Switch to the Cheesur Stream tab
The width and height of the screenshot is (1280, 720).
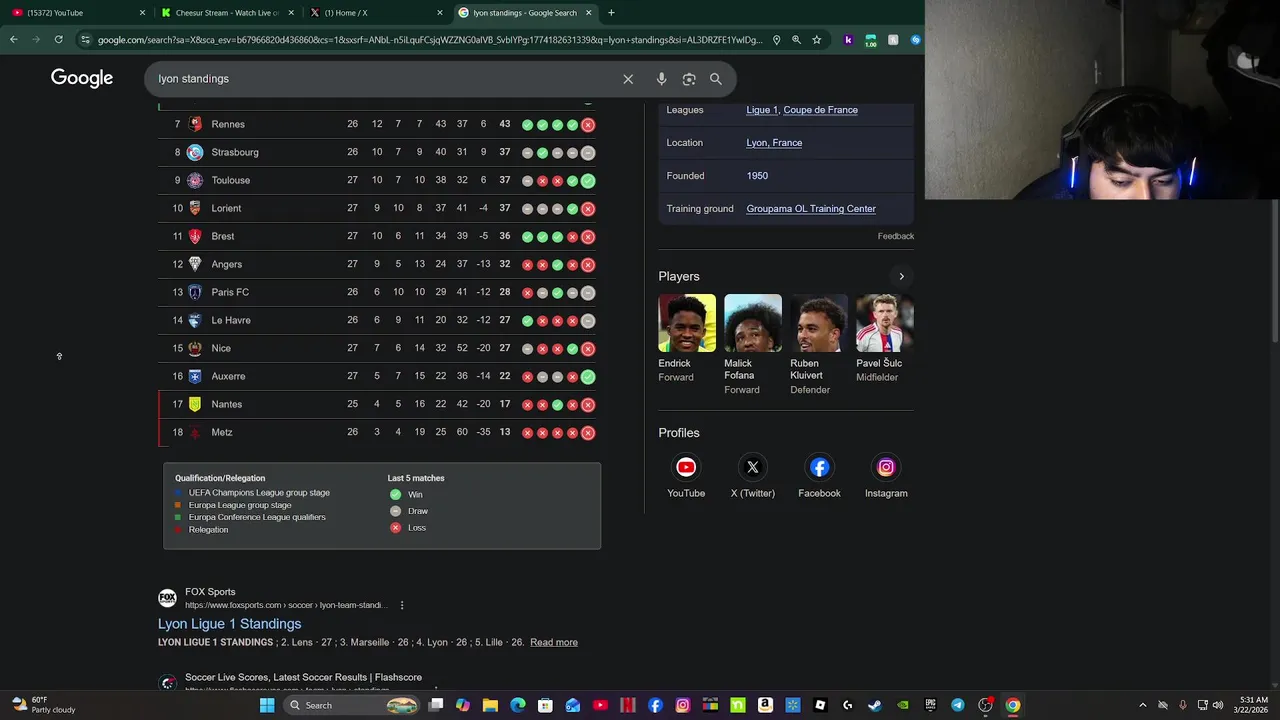coord(225,13)
